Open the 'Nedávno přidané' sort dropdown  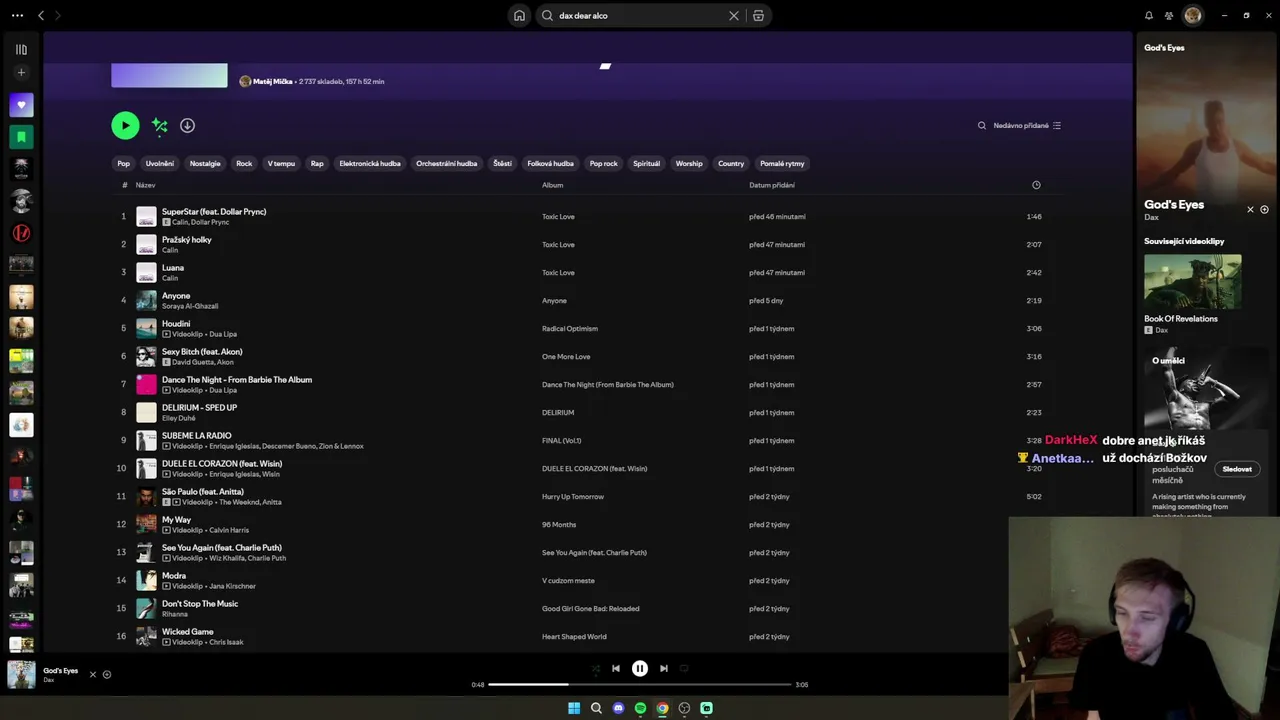[1027, 126]
